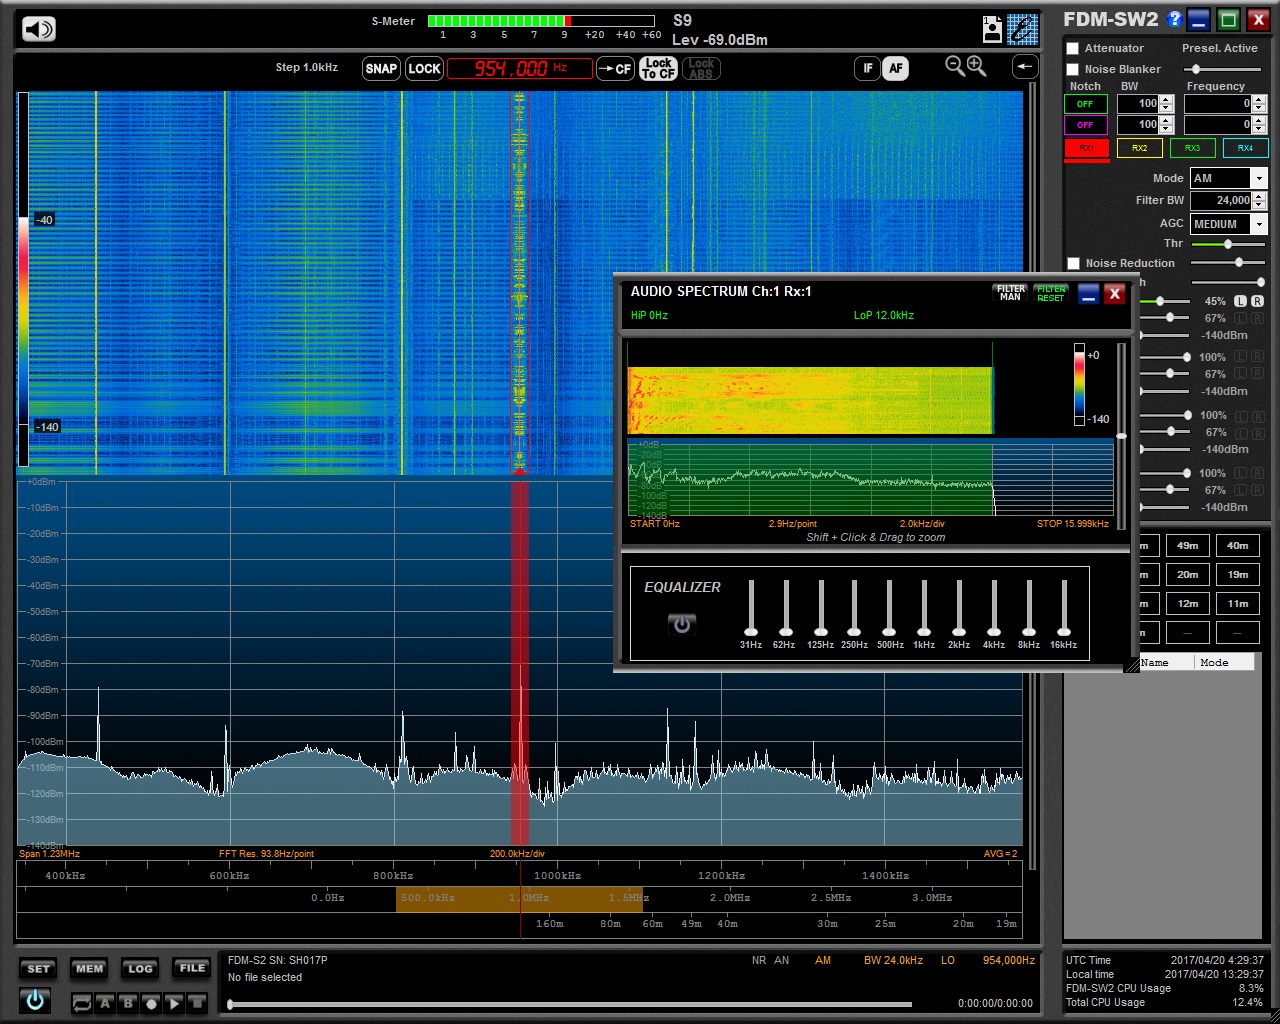Select receiver RX2
Viewport: 1280px width, 1024px height.
(1139, 148)
